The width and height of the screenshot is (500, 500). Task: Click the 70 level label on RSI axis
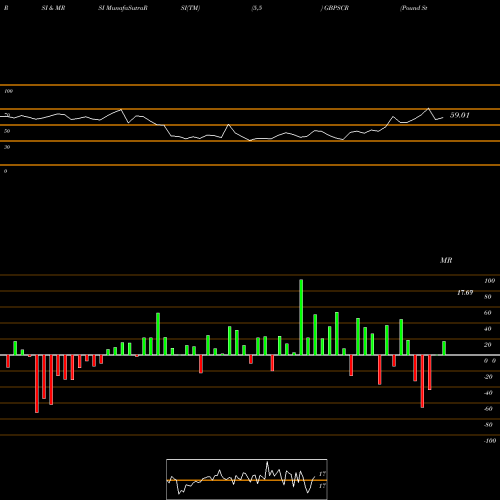pyautogui.click(x=7, y=115)
